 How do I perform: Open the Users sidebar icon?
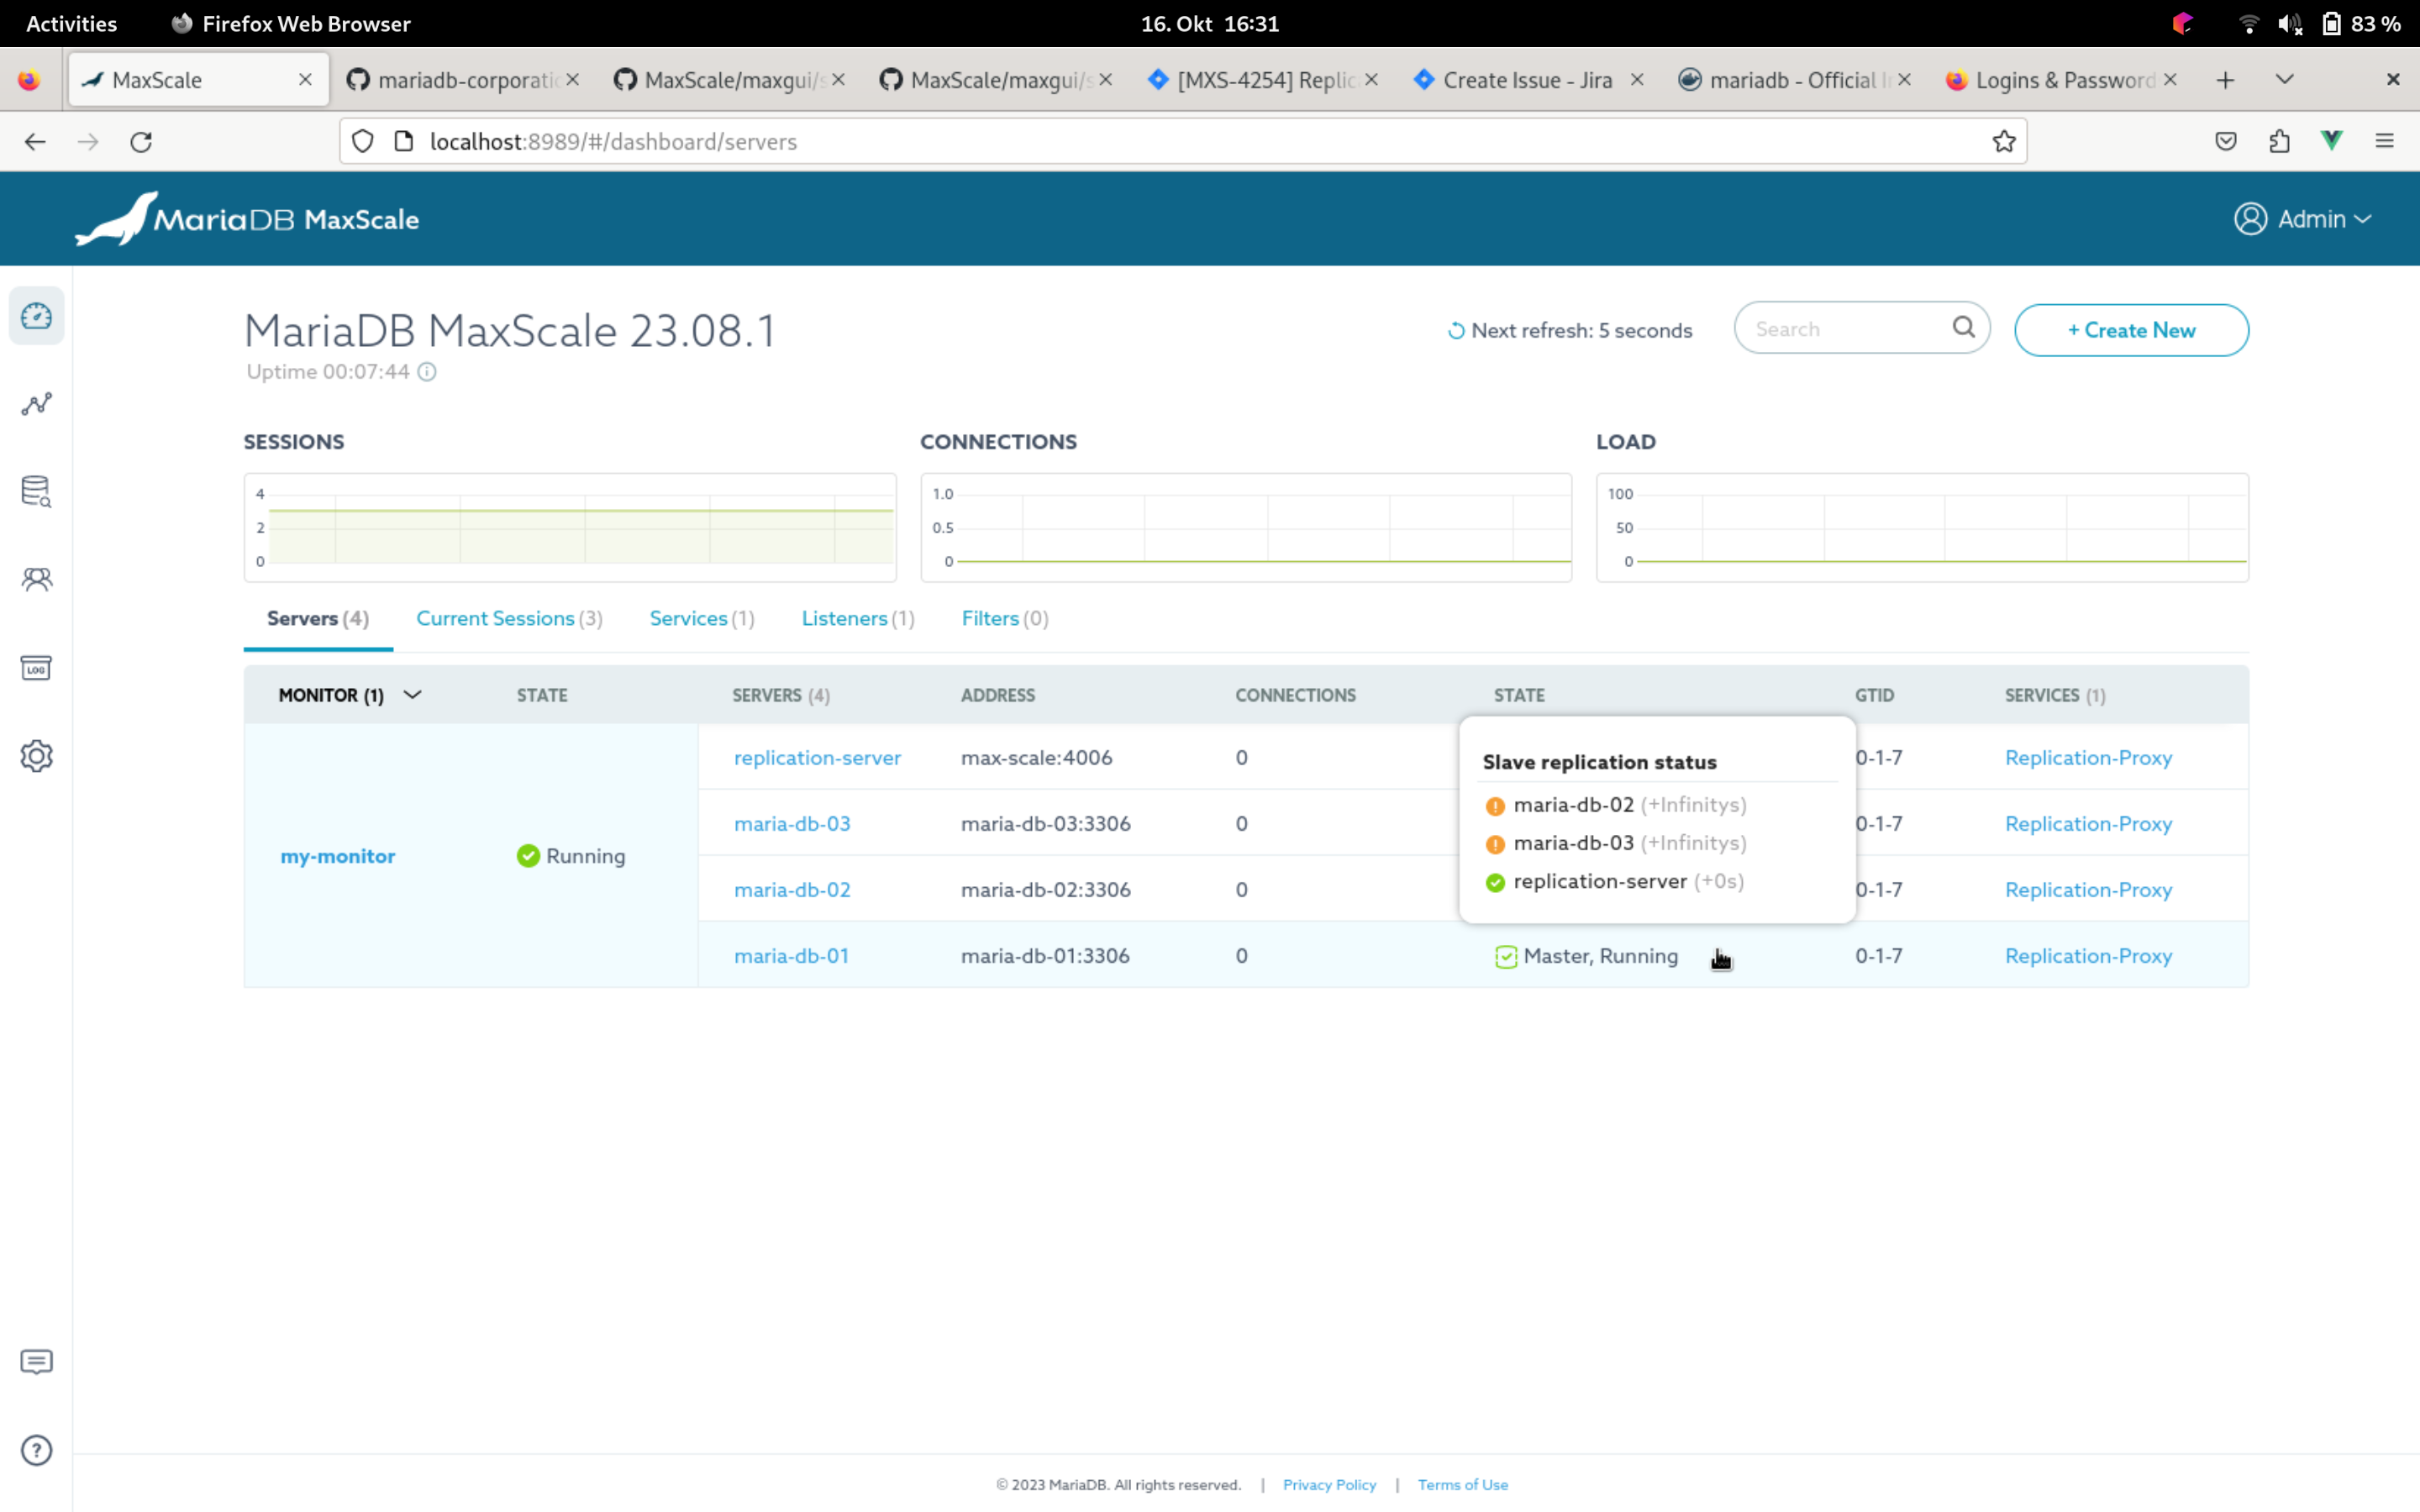(37, 579)
